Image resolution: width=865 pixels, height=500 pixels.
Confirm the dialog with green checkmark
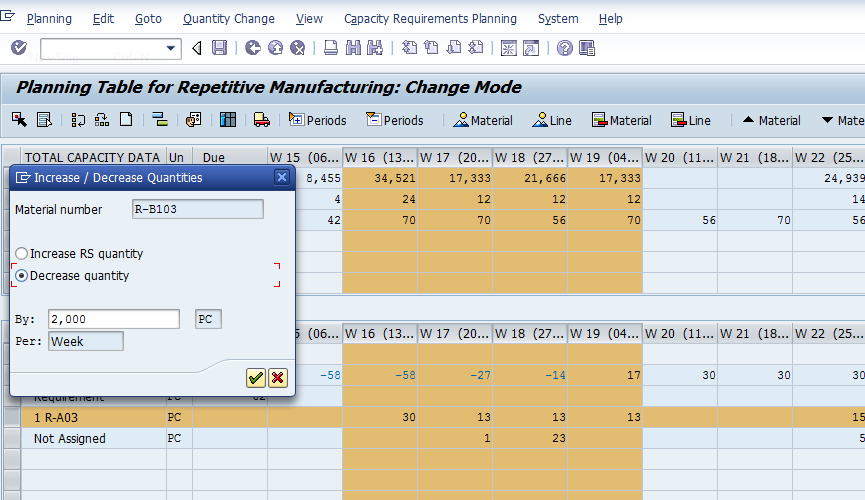coord(256,377)
